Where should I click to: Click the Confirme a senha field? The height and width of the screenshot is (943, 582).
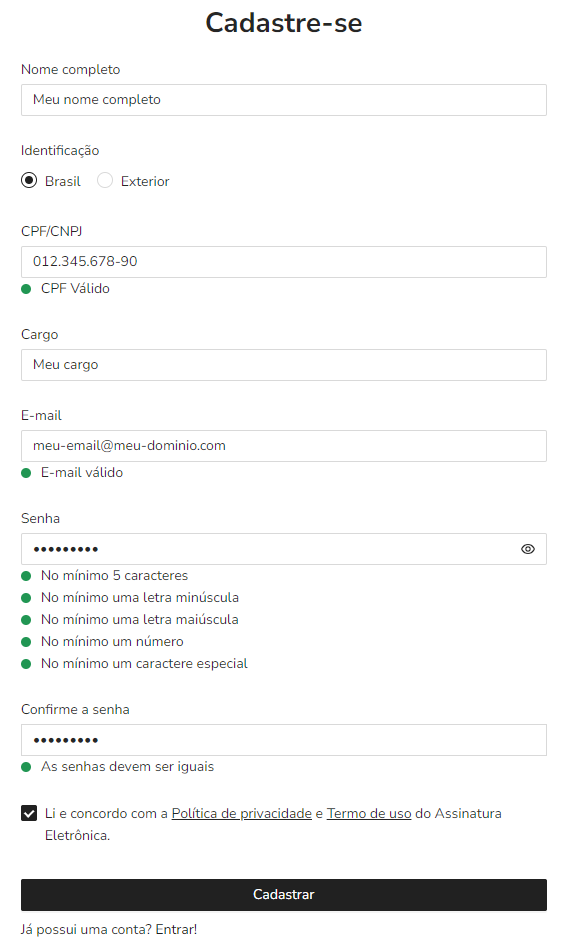click(x=284, y=740)
